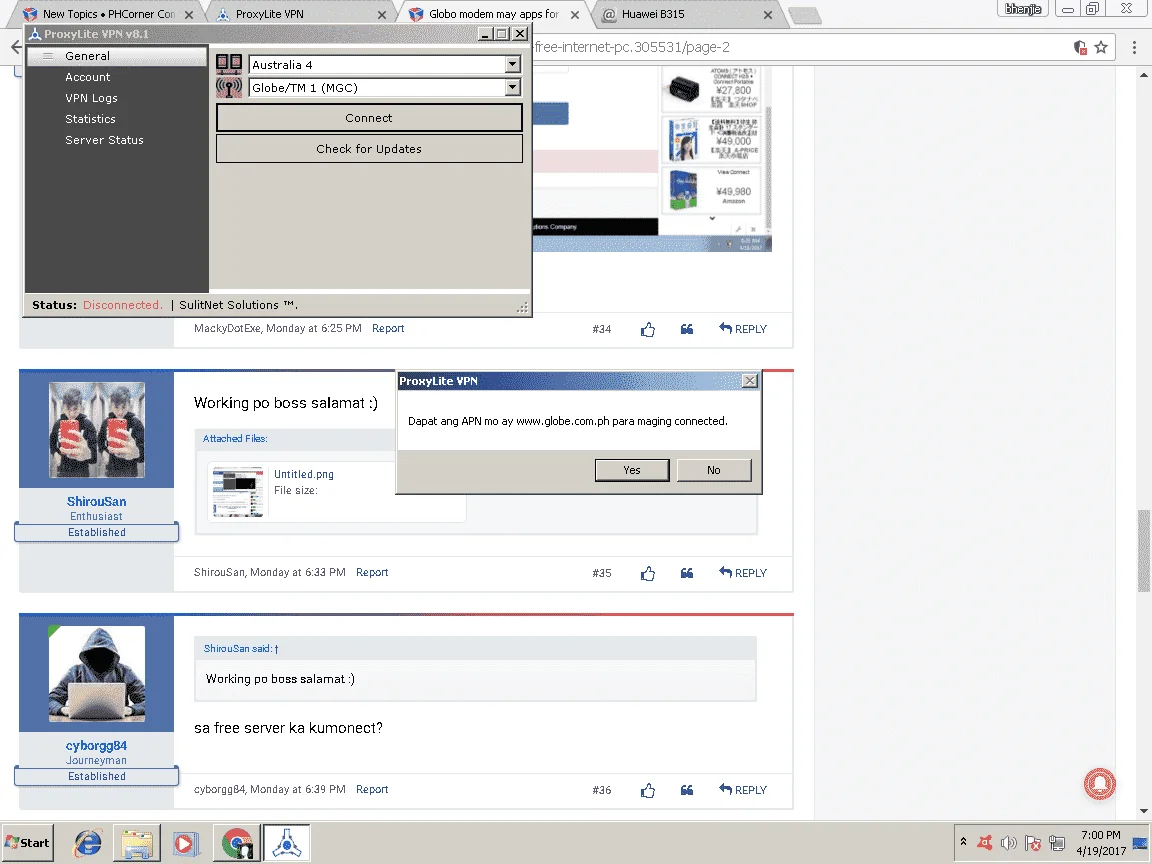Click cyborgg84's hooded avatar image
Viewport: 1152px width, 864px height.
point(96,674)
